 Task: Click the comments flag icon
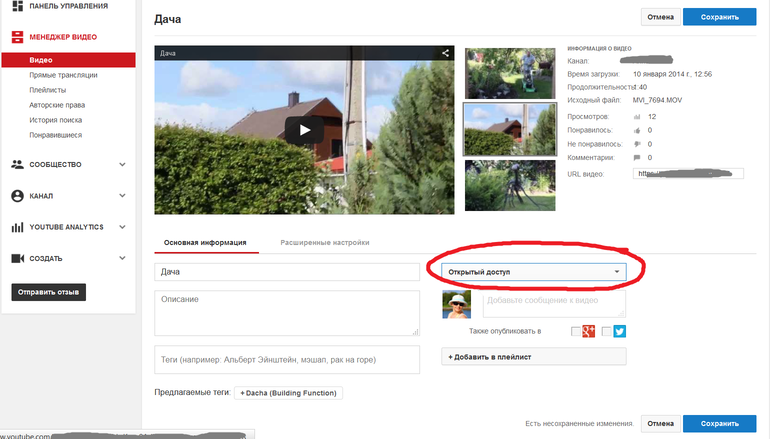click(x=637, y=158)
